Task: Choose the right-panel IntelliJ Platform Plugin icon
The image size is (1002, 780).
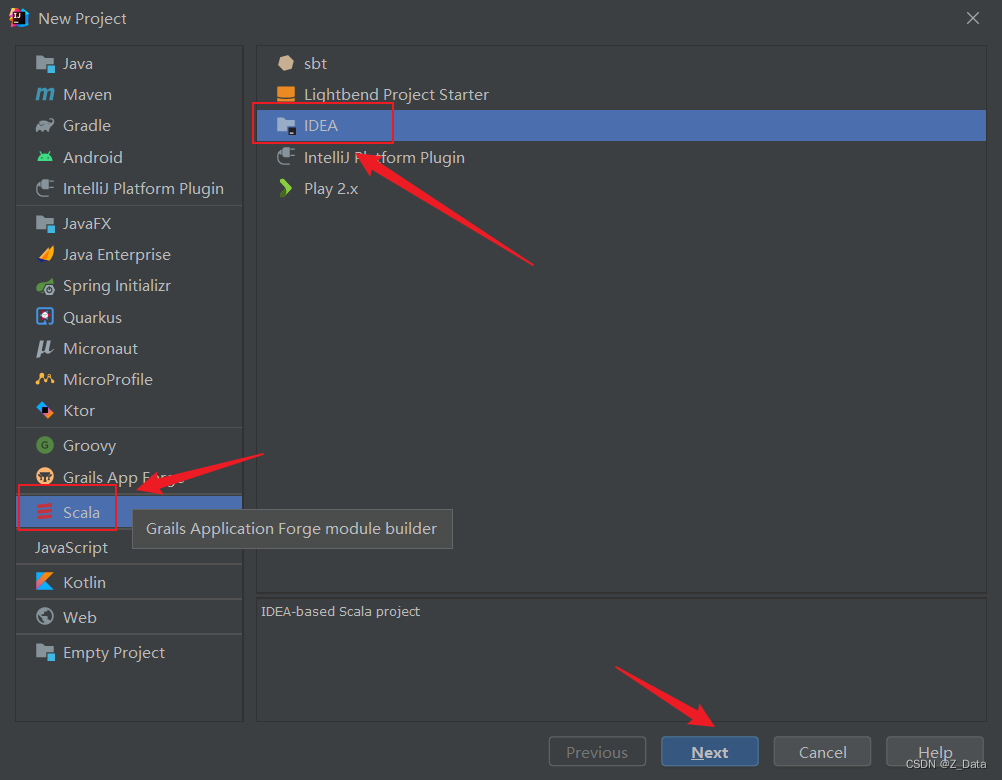Action: pyautogui.click(x=286, y=157)
